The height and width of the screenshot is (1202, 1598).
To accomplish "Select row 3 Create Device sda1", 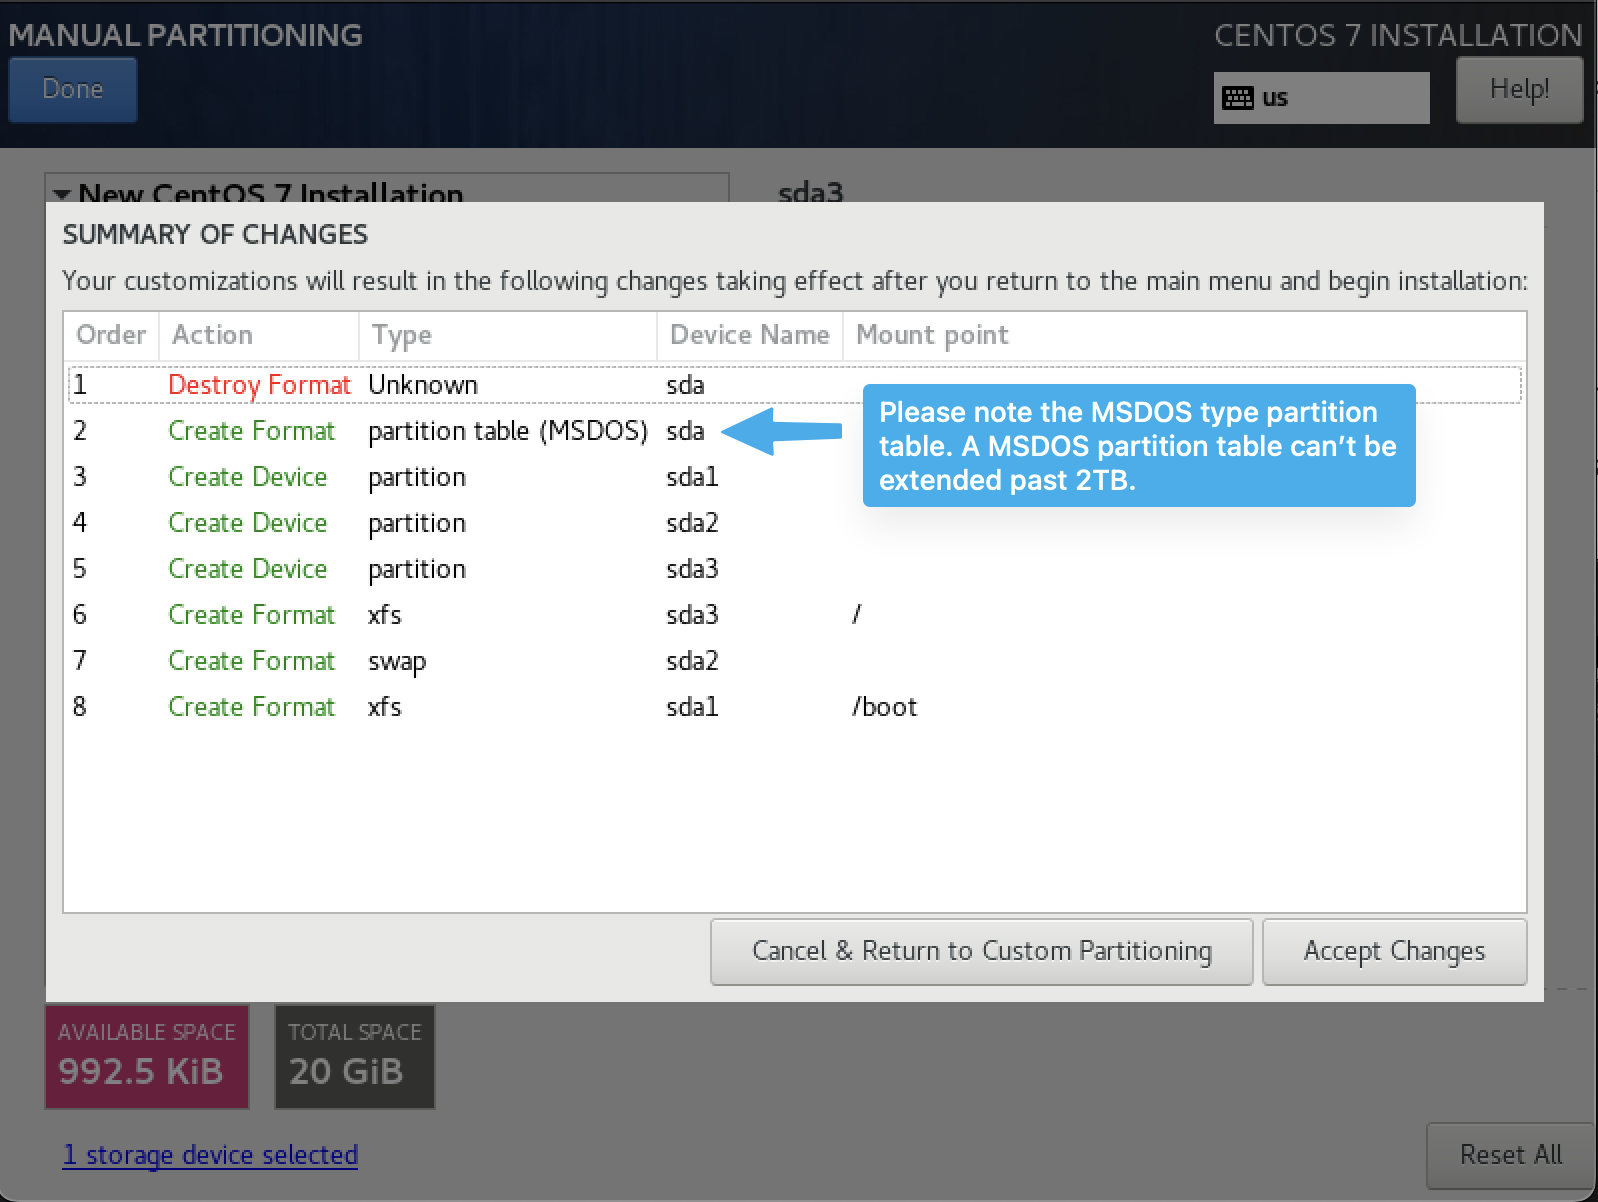I will coord(795,477).
